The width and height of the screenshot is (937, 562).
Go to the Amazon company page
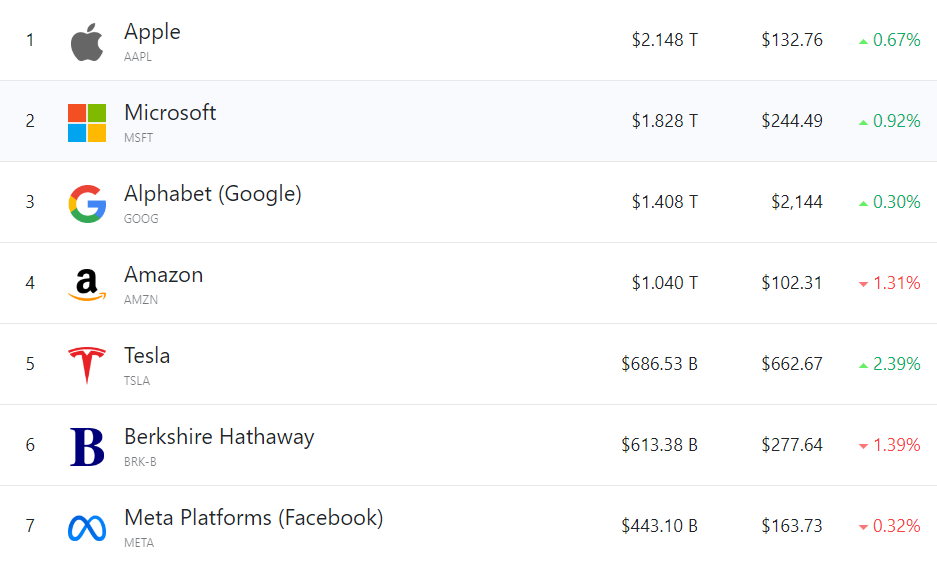click(163, 275)
